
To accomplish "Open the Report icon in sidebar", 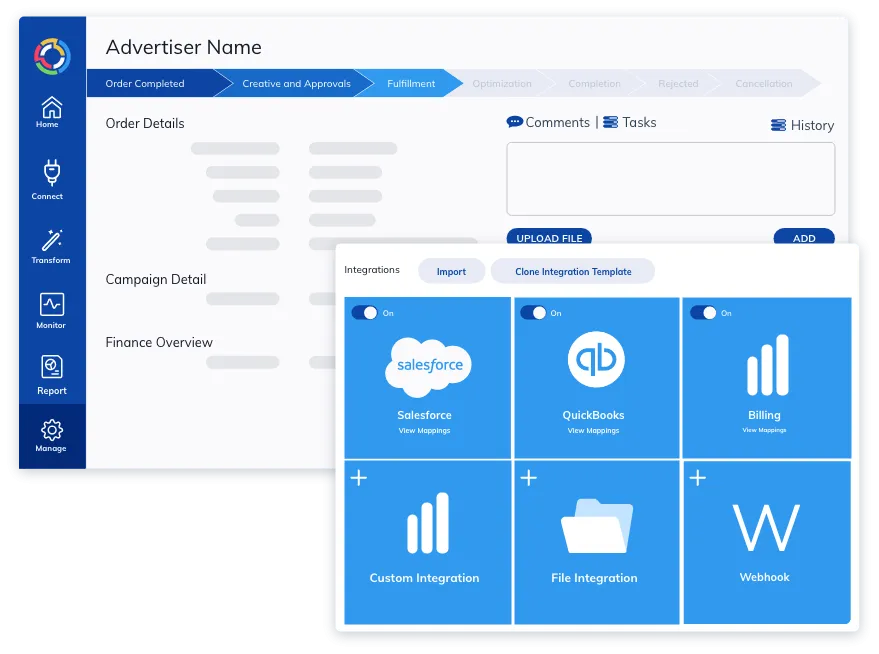I will point(51,368).
